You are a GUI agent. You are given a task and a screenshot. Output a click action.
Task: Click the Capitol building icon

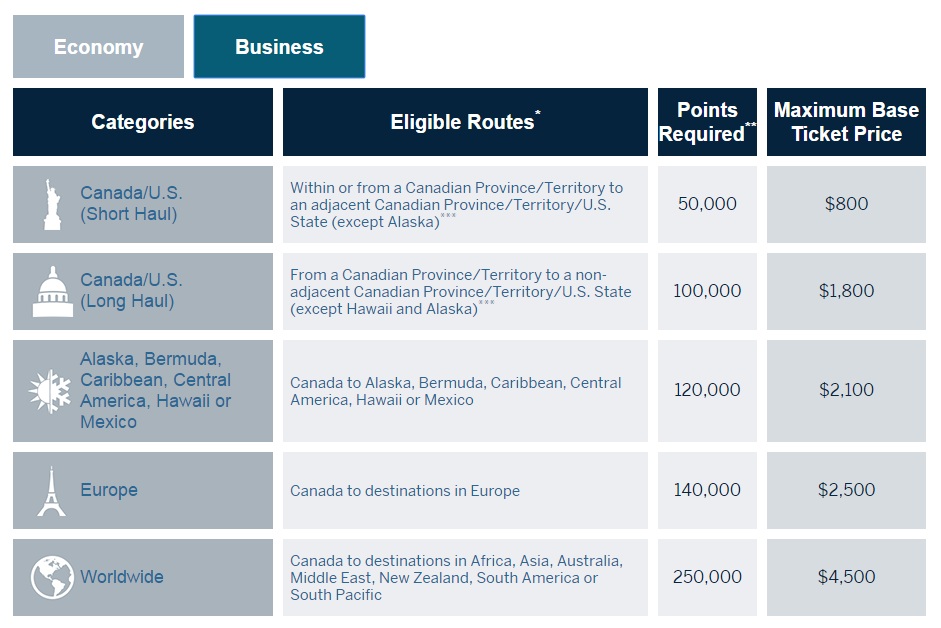(x=51, y=291)
